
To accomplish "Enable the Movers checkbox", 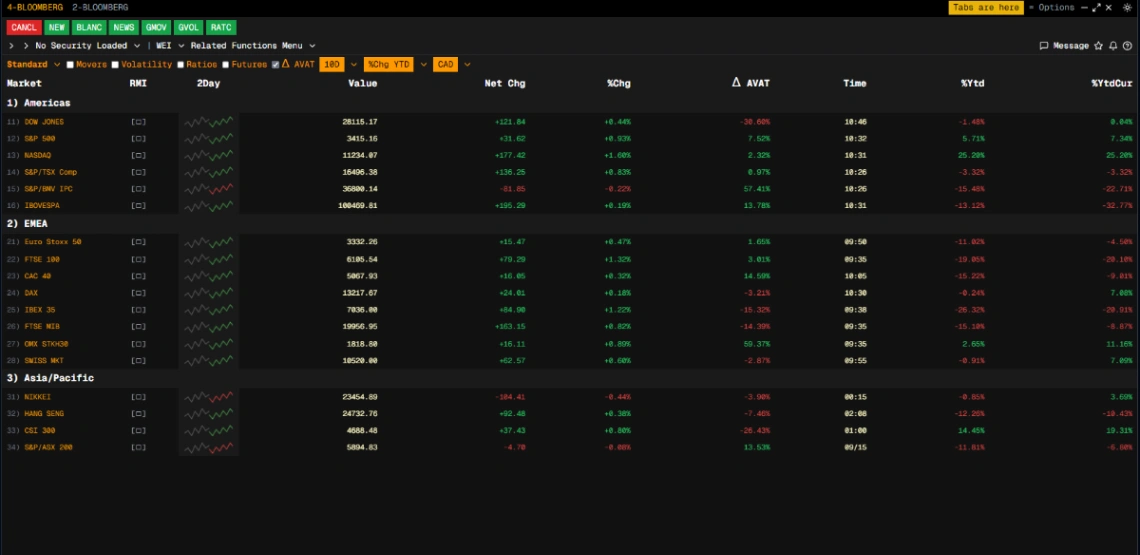I will click(x=71, y=65).
